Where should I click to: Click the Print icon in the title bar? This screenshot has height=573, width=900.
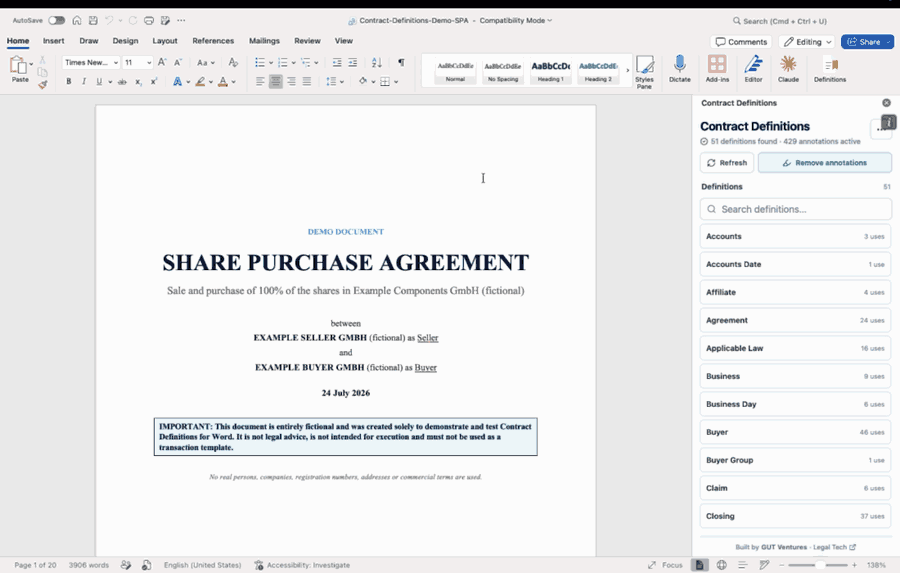click(x=149, y=21)
